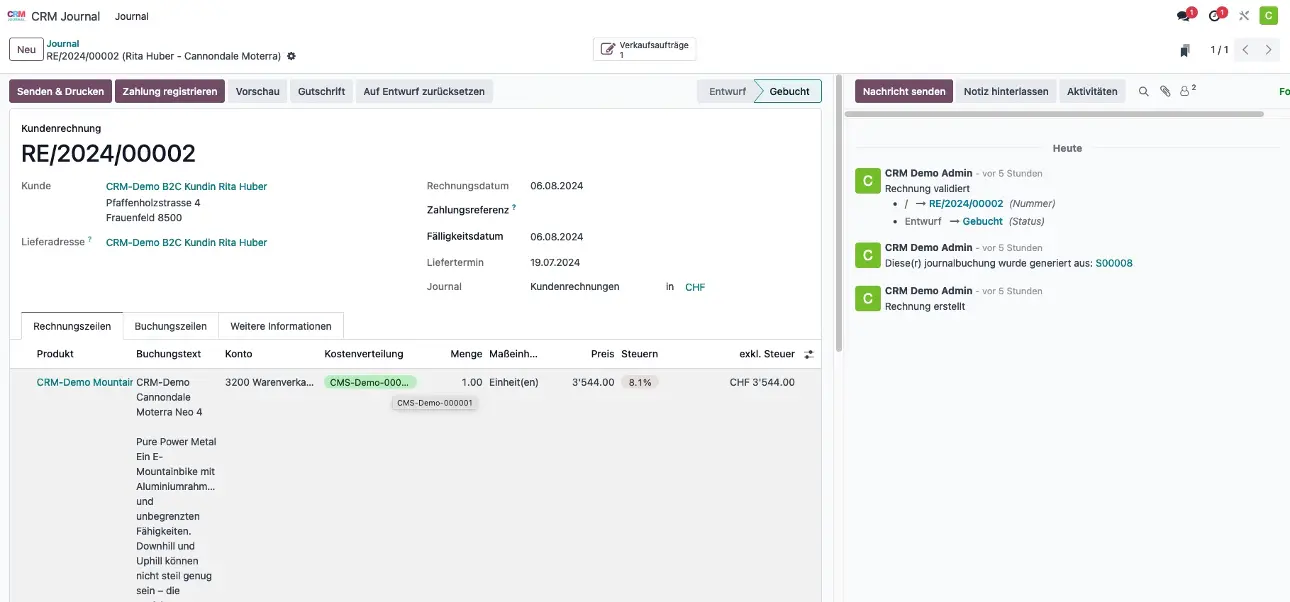Open the Verkaufsaufträge smart button
The image size is (1290, 602).
tap(645, 50)
